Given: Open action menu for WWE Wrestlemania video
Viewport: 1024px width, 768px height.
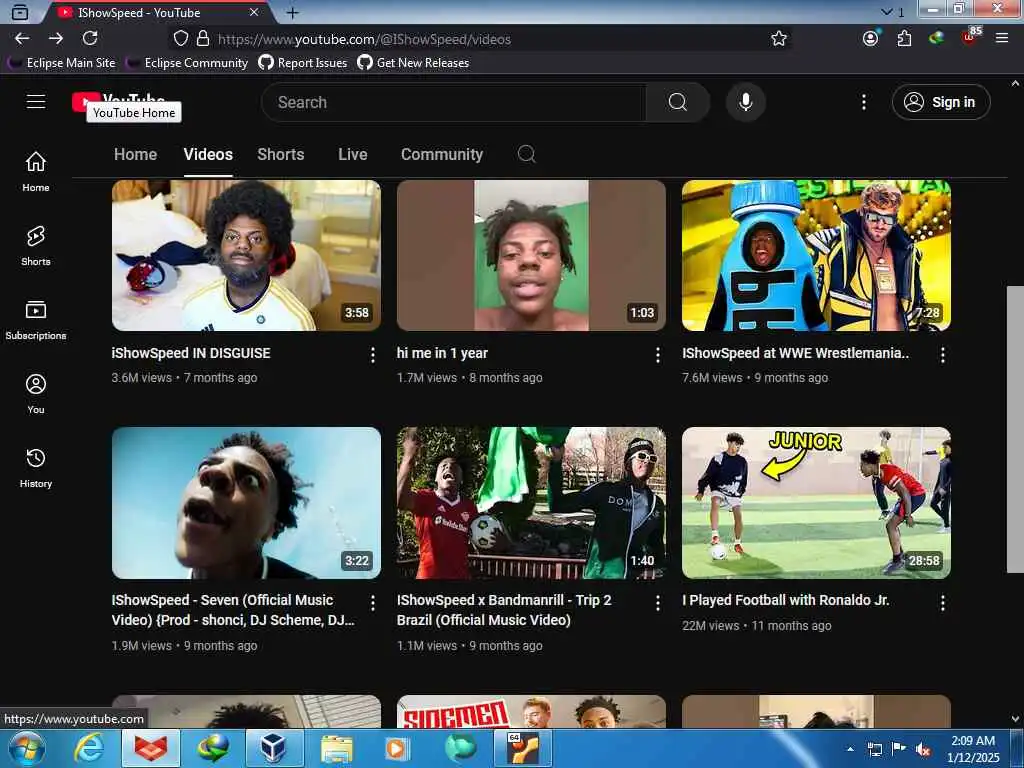Looking at the screenshot, I should click(x=942, y=355).
